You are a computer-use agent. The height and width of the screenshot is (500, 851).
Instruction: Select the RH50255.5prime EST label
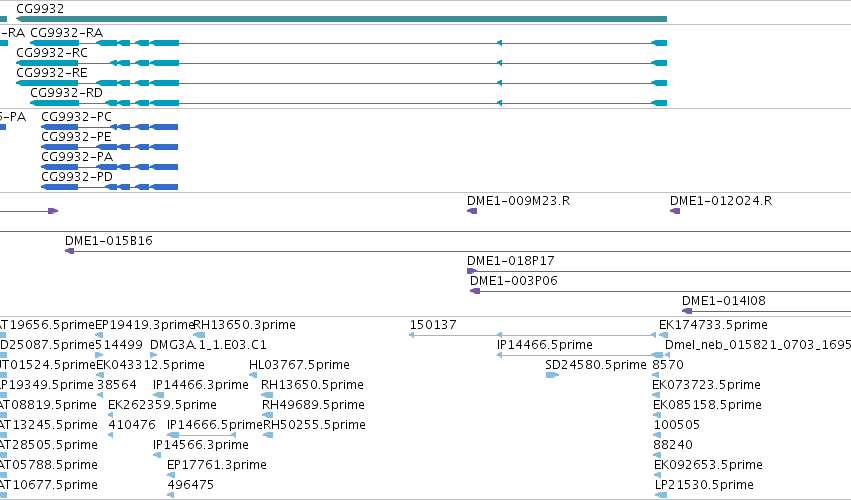(314, 426)
